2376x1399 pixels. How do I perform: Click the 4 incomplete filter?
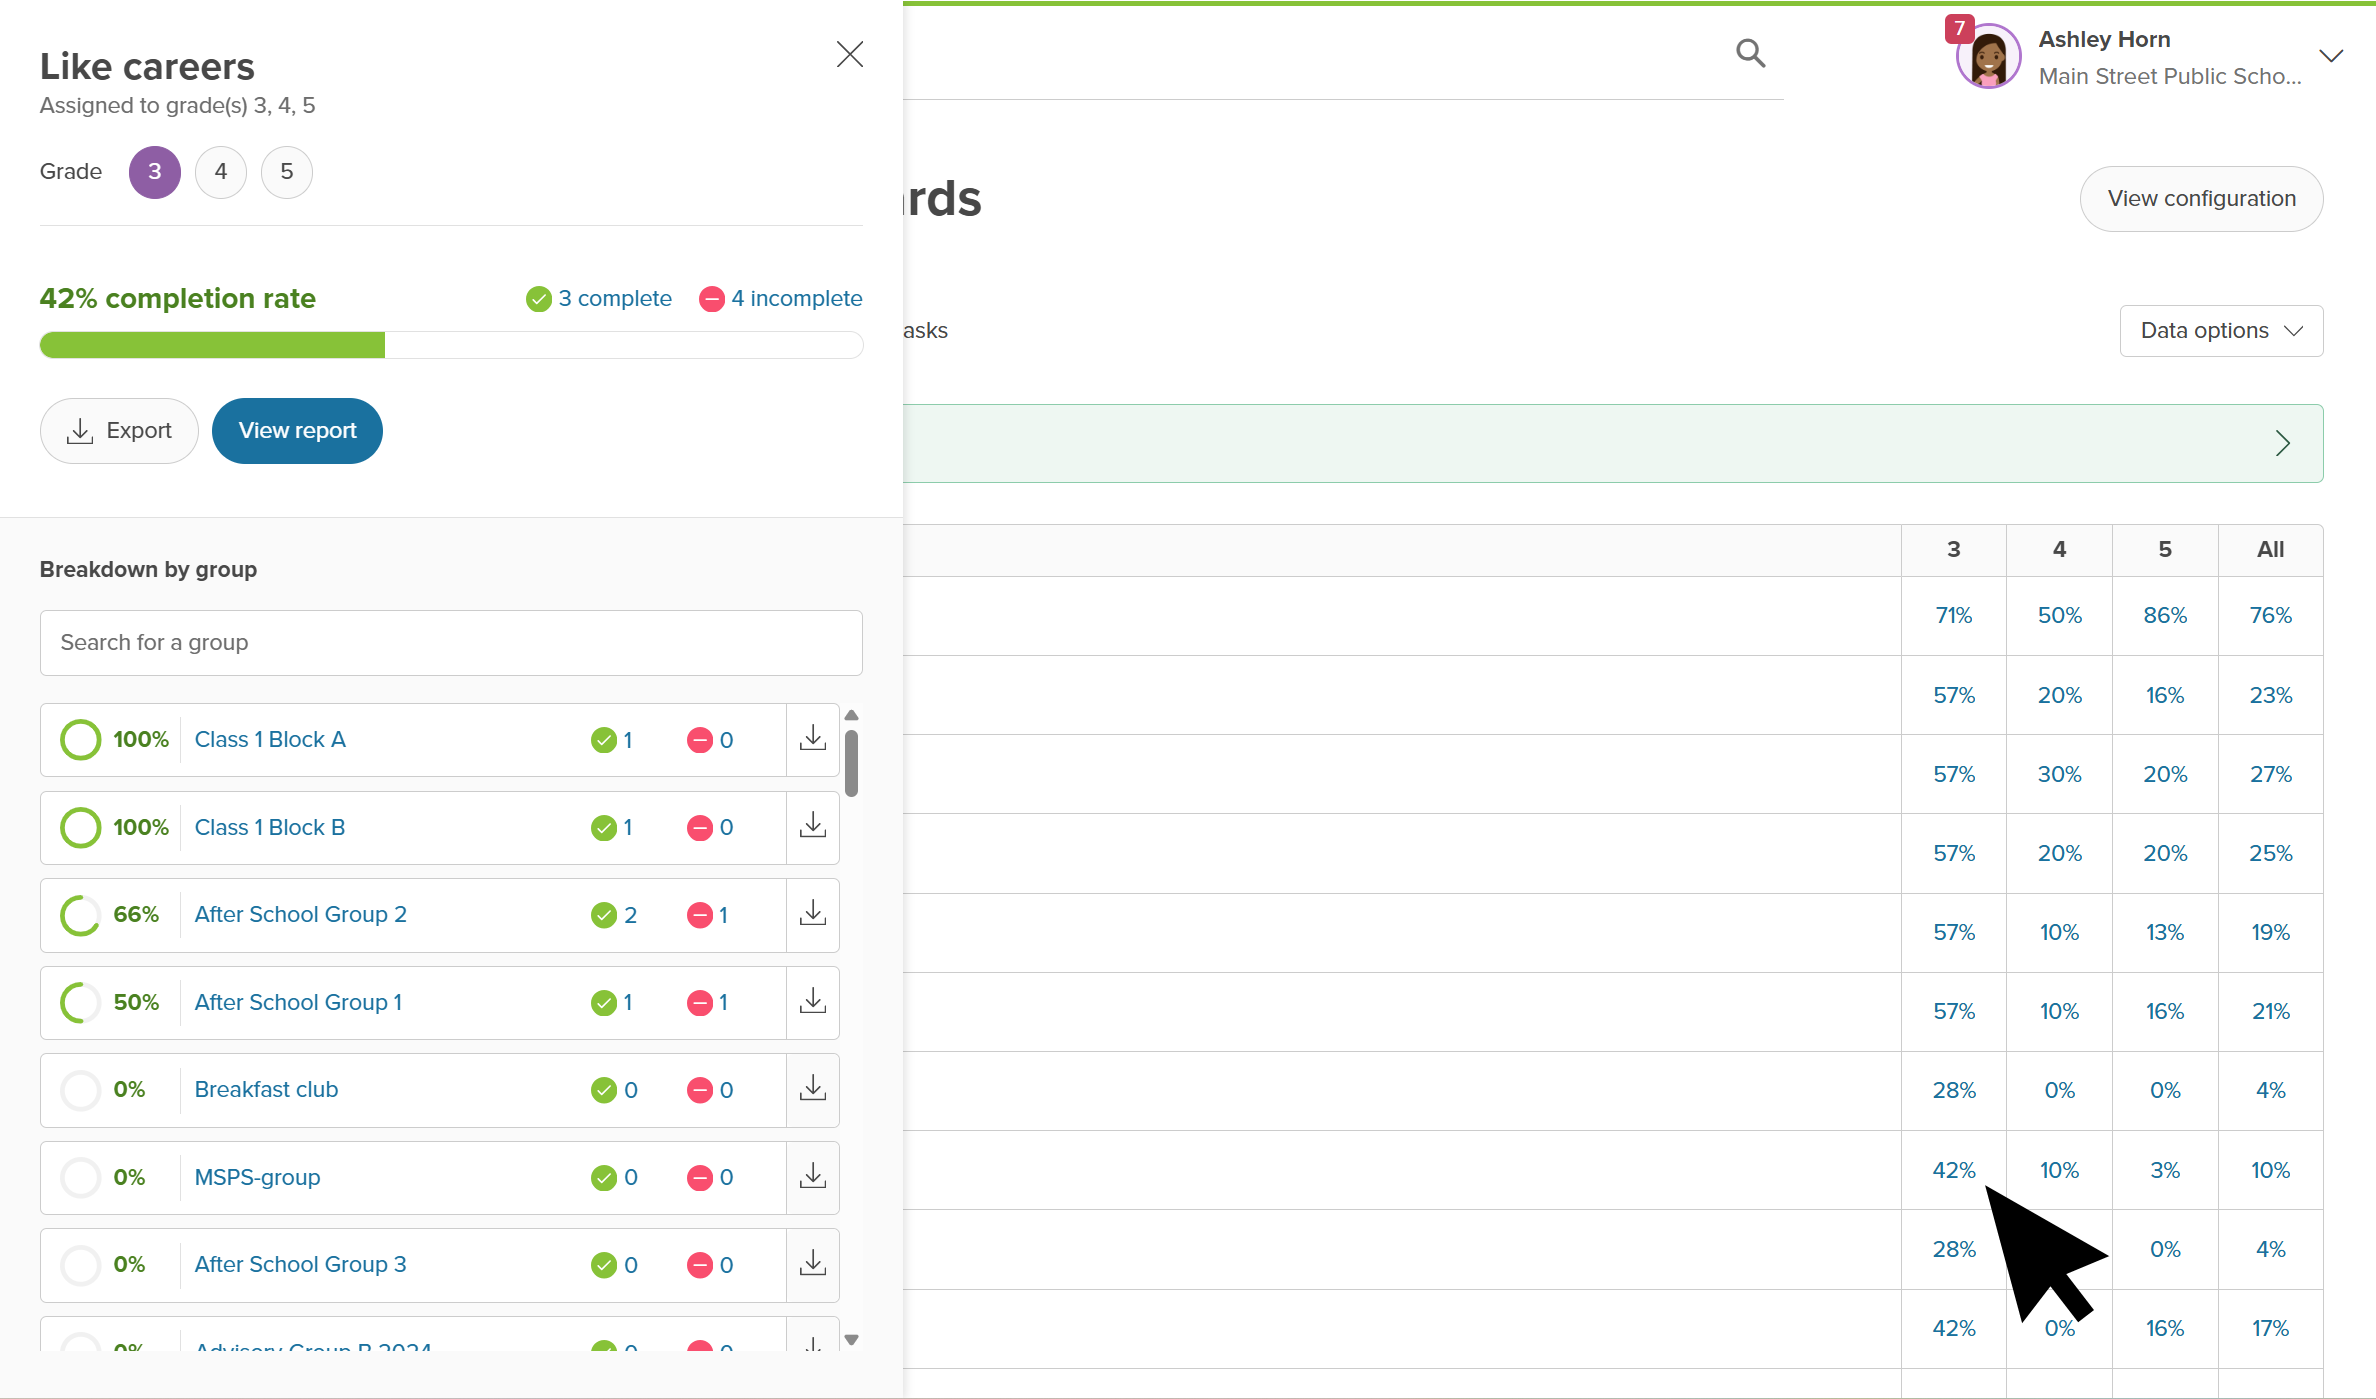pos(781,299)
